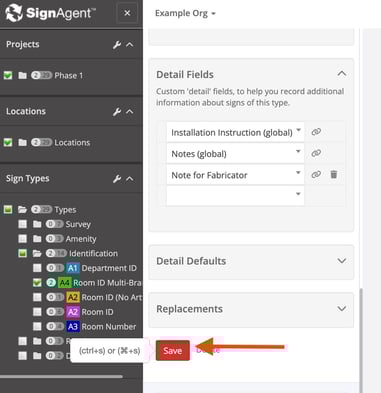
Task: Click the dark blue A3 badge
Action: tap(73, 327)
